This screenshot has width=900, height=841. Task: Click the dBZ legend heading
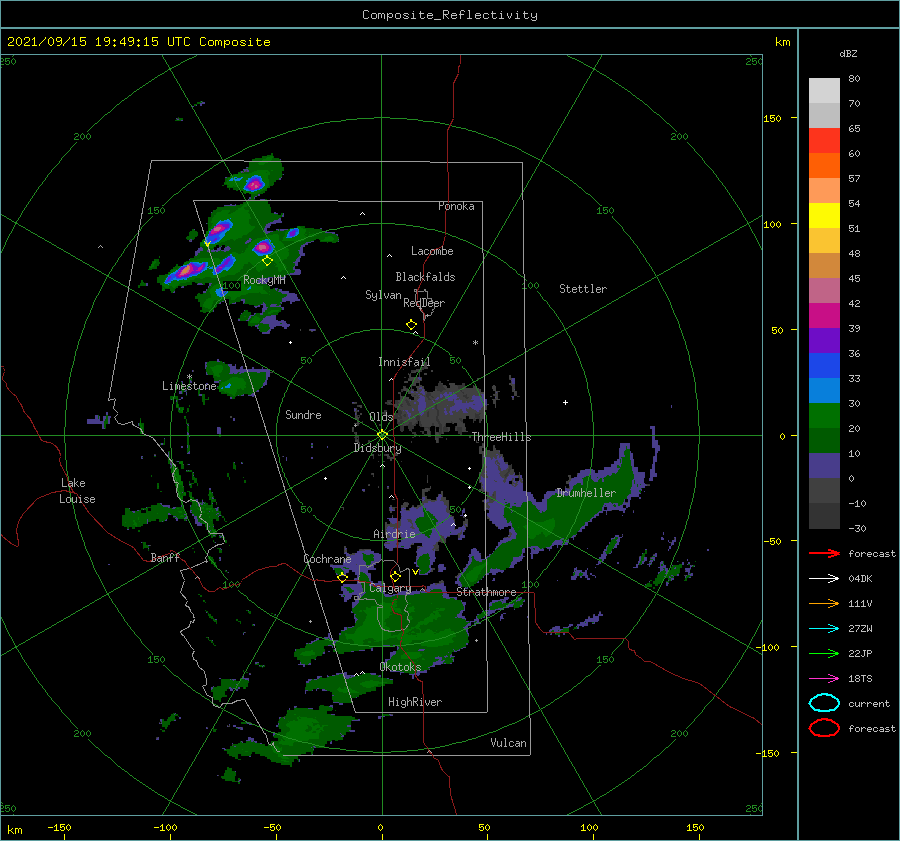(848, 53)
